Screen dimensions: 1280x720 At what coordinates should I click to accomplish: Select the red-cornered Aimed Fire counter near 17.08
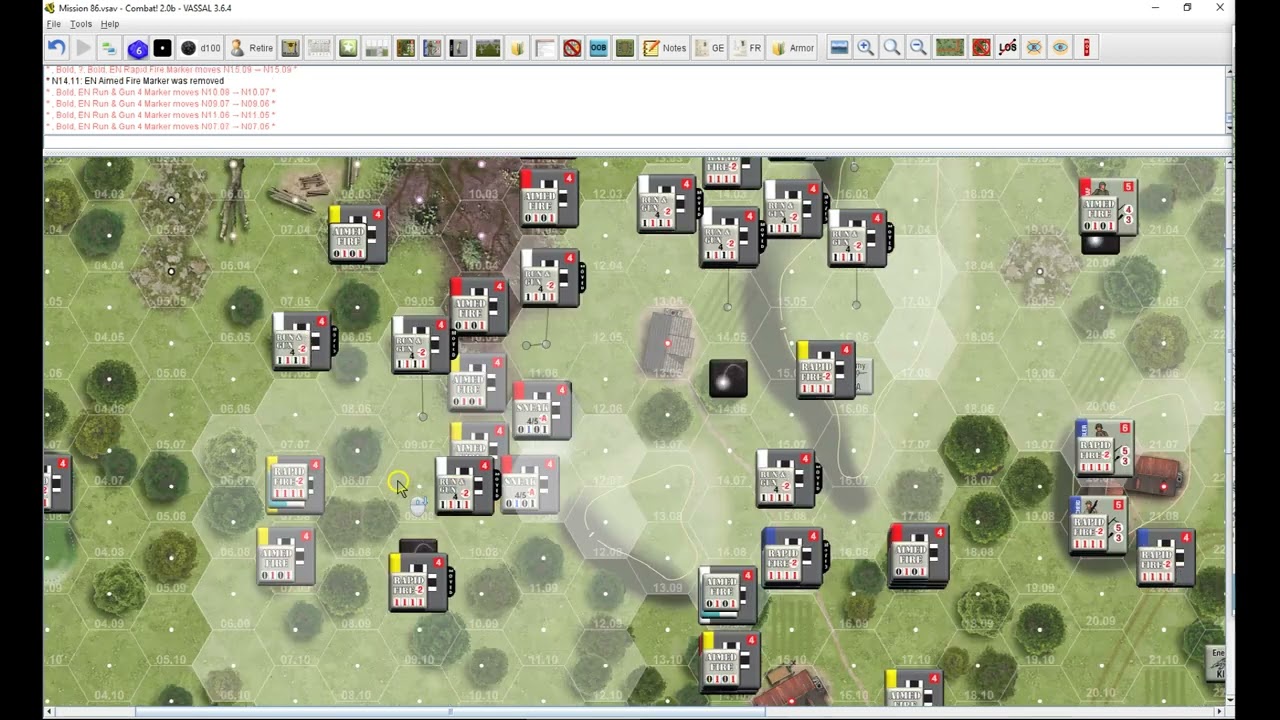click(919, 554)
